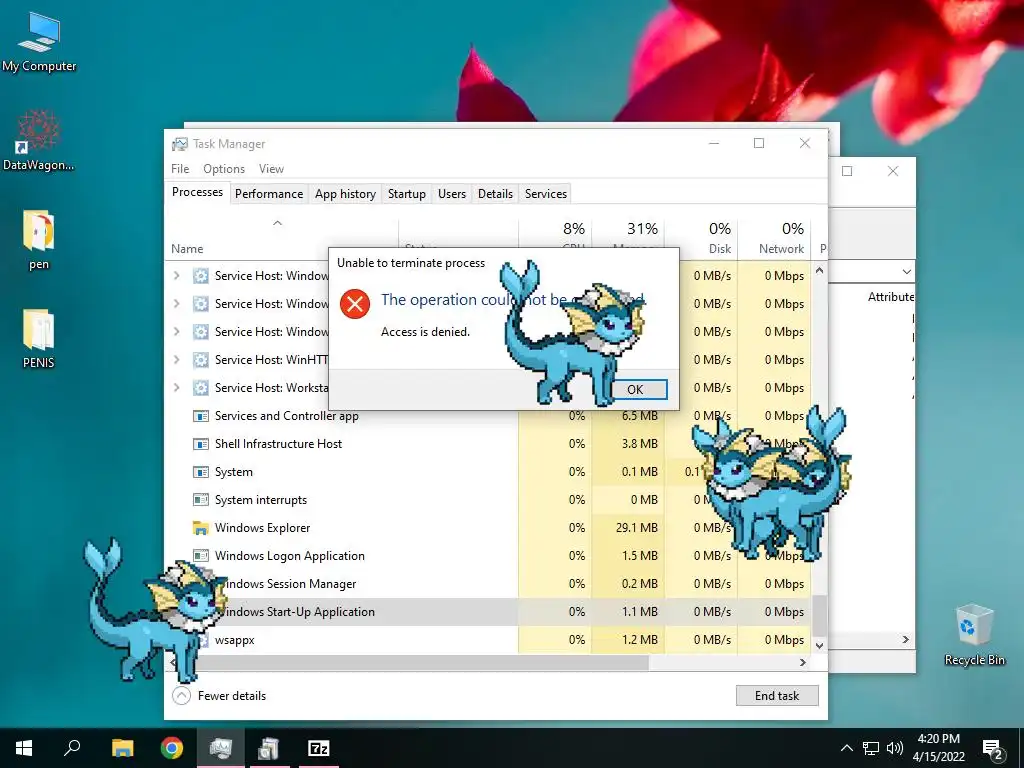
Task: Open taskbar Search magnifier
Action: 72,748
